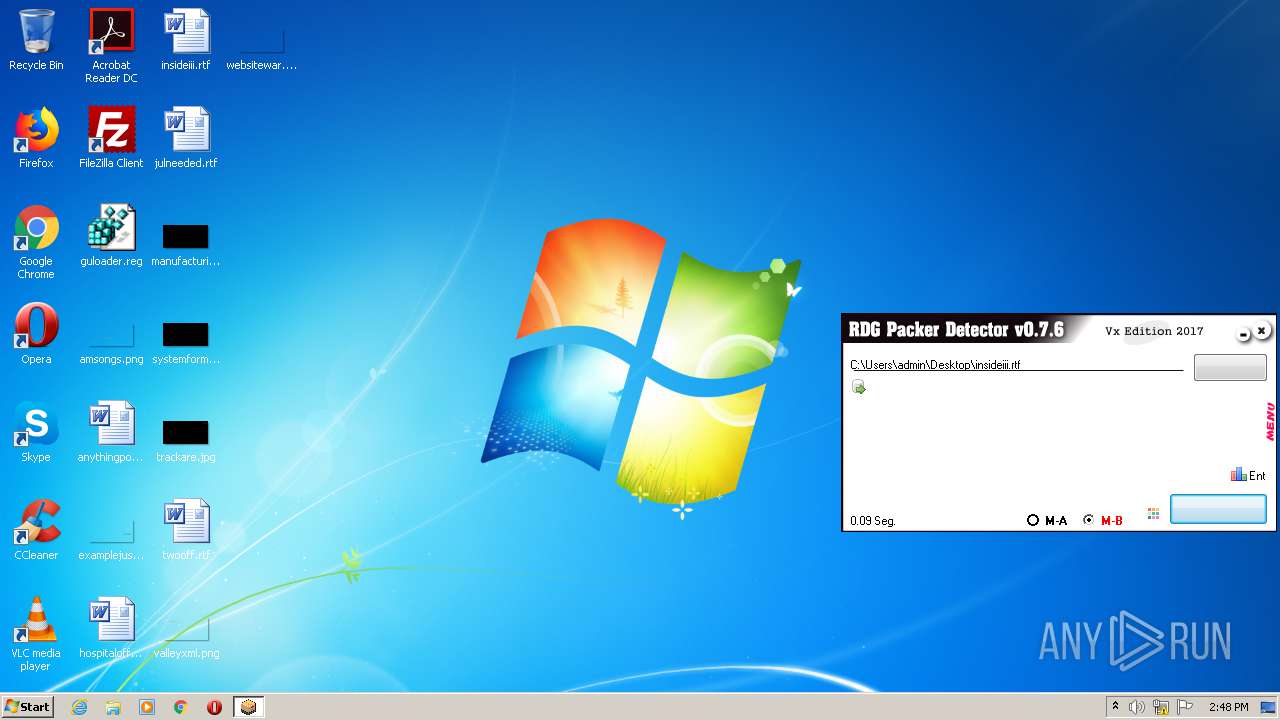Image resolution: width=1280 pixels, height=720 pixels.
Task: Open the Windows Start menu
Action: [x=27, y=707]
